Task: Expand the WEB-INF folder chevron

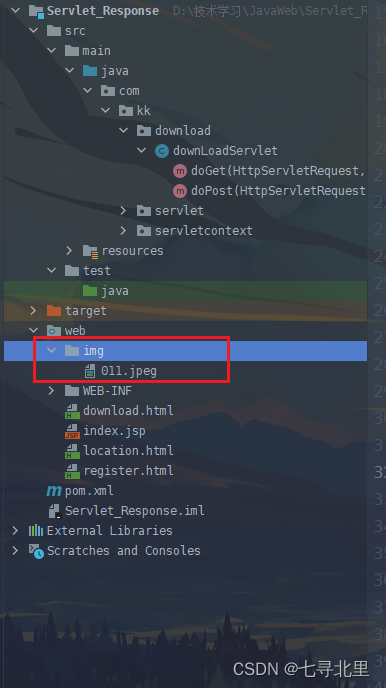Action: pyautogui.click(x=52, y=391)
